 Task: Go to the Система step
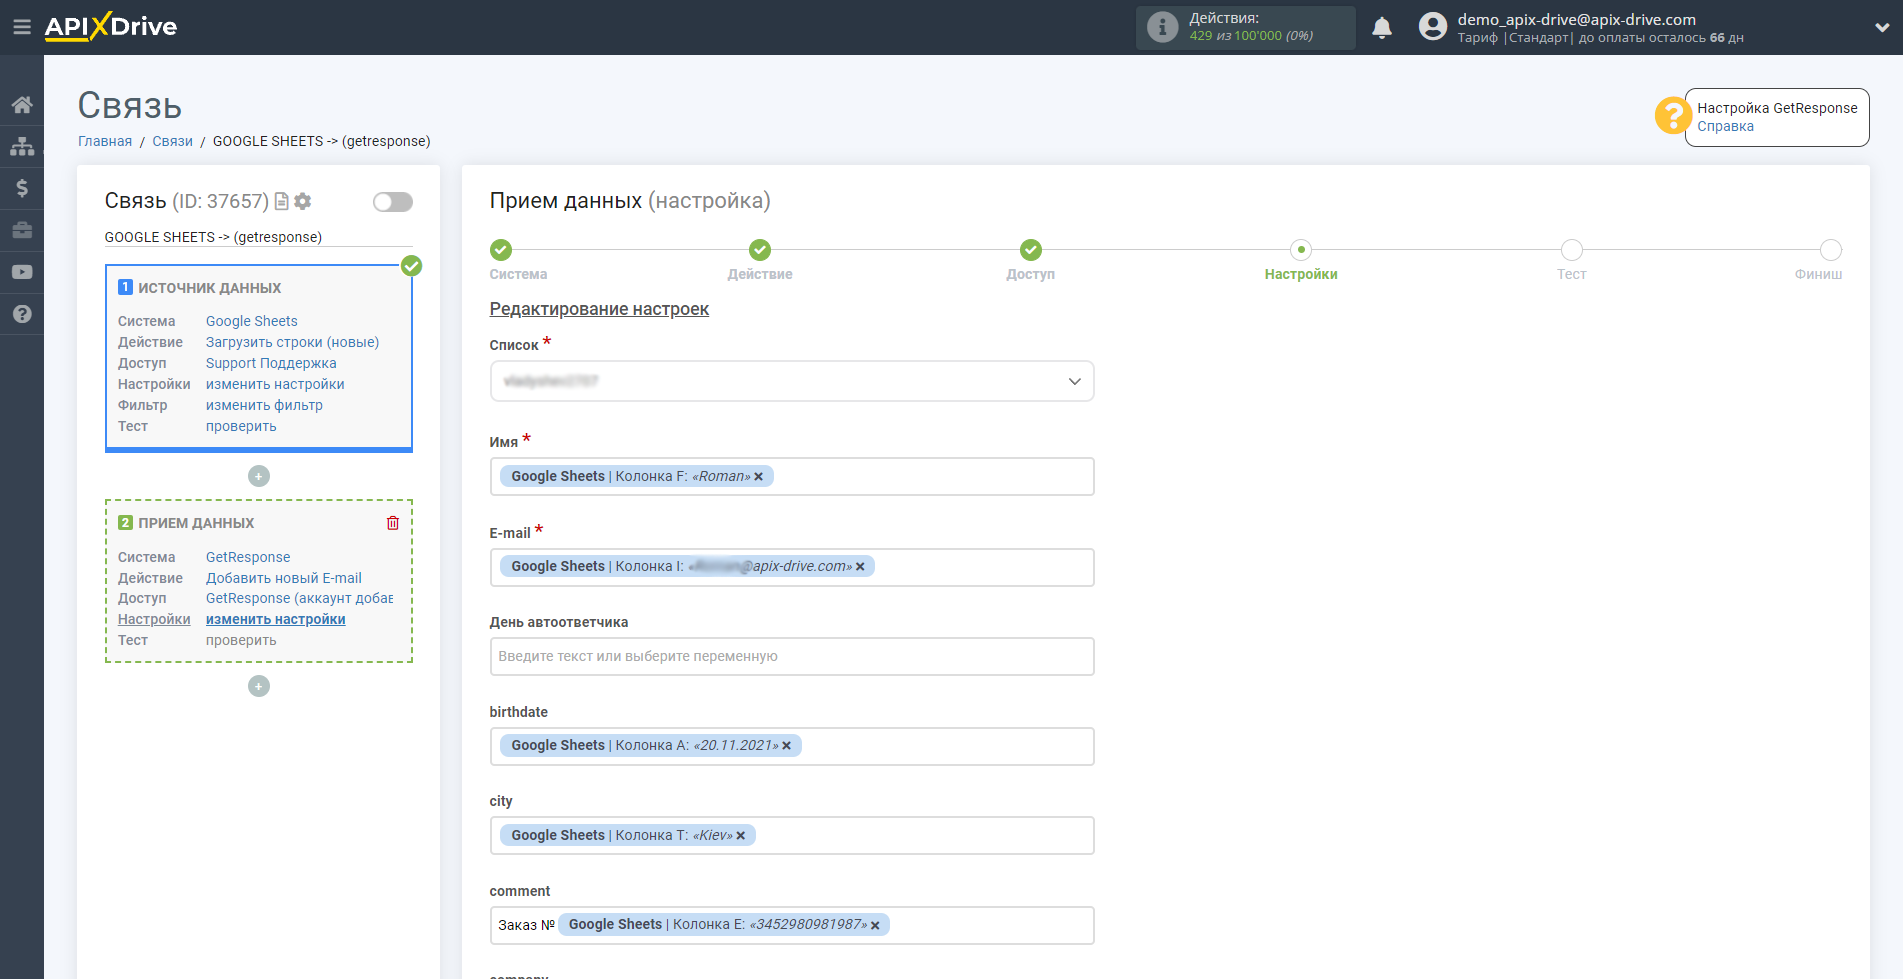pos(501,250)
